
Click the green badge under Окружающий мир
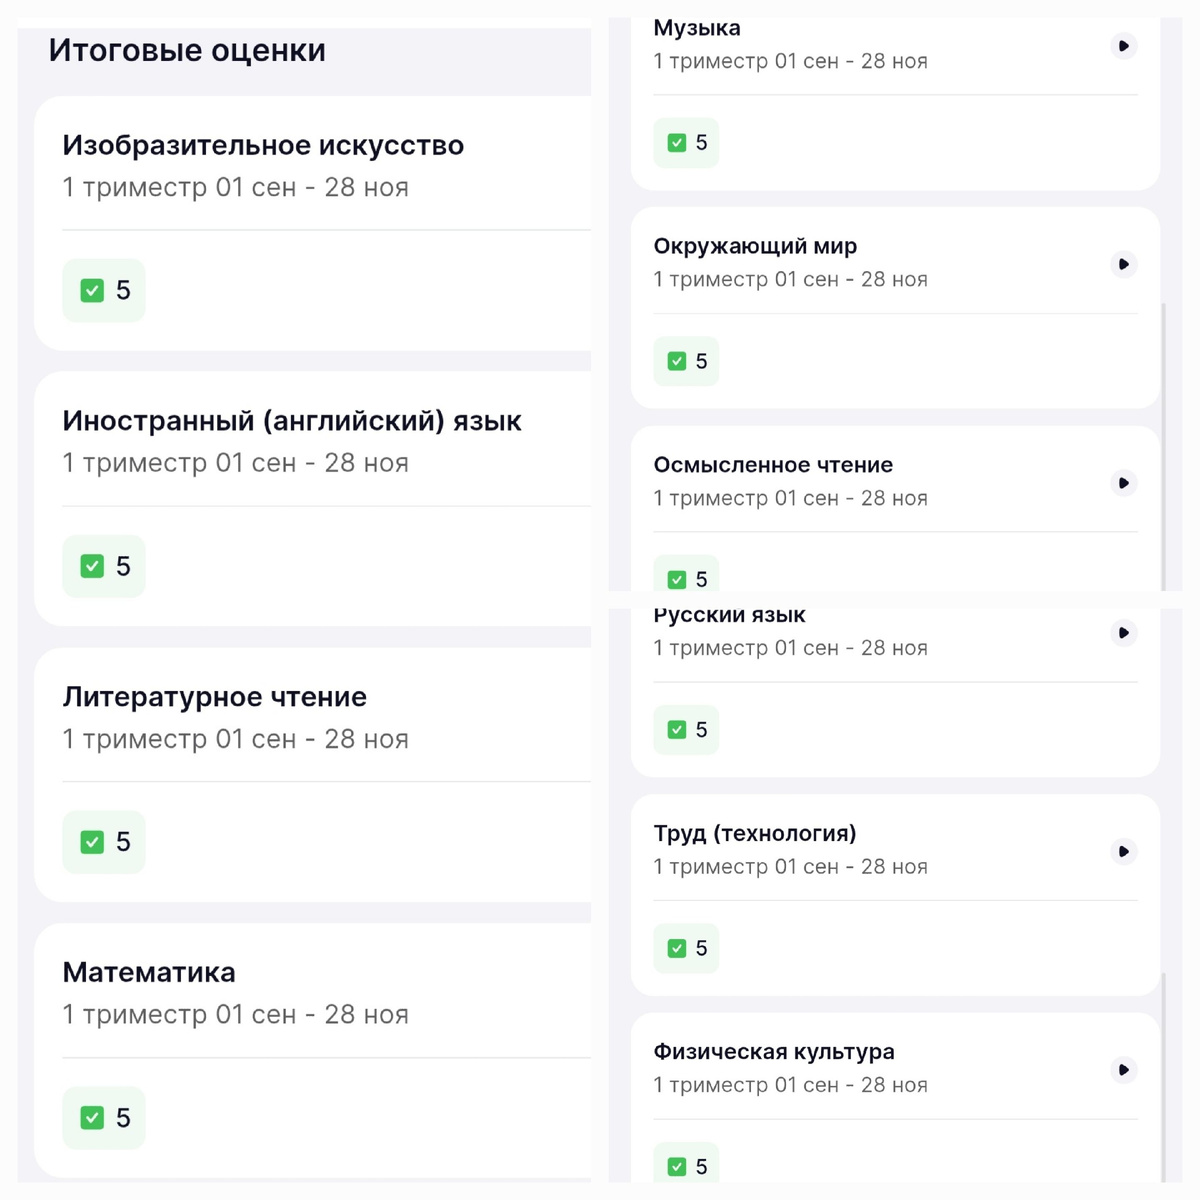click(686, 361)
